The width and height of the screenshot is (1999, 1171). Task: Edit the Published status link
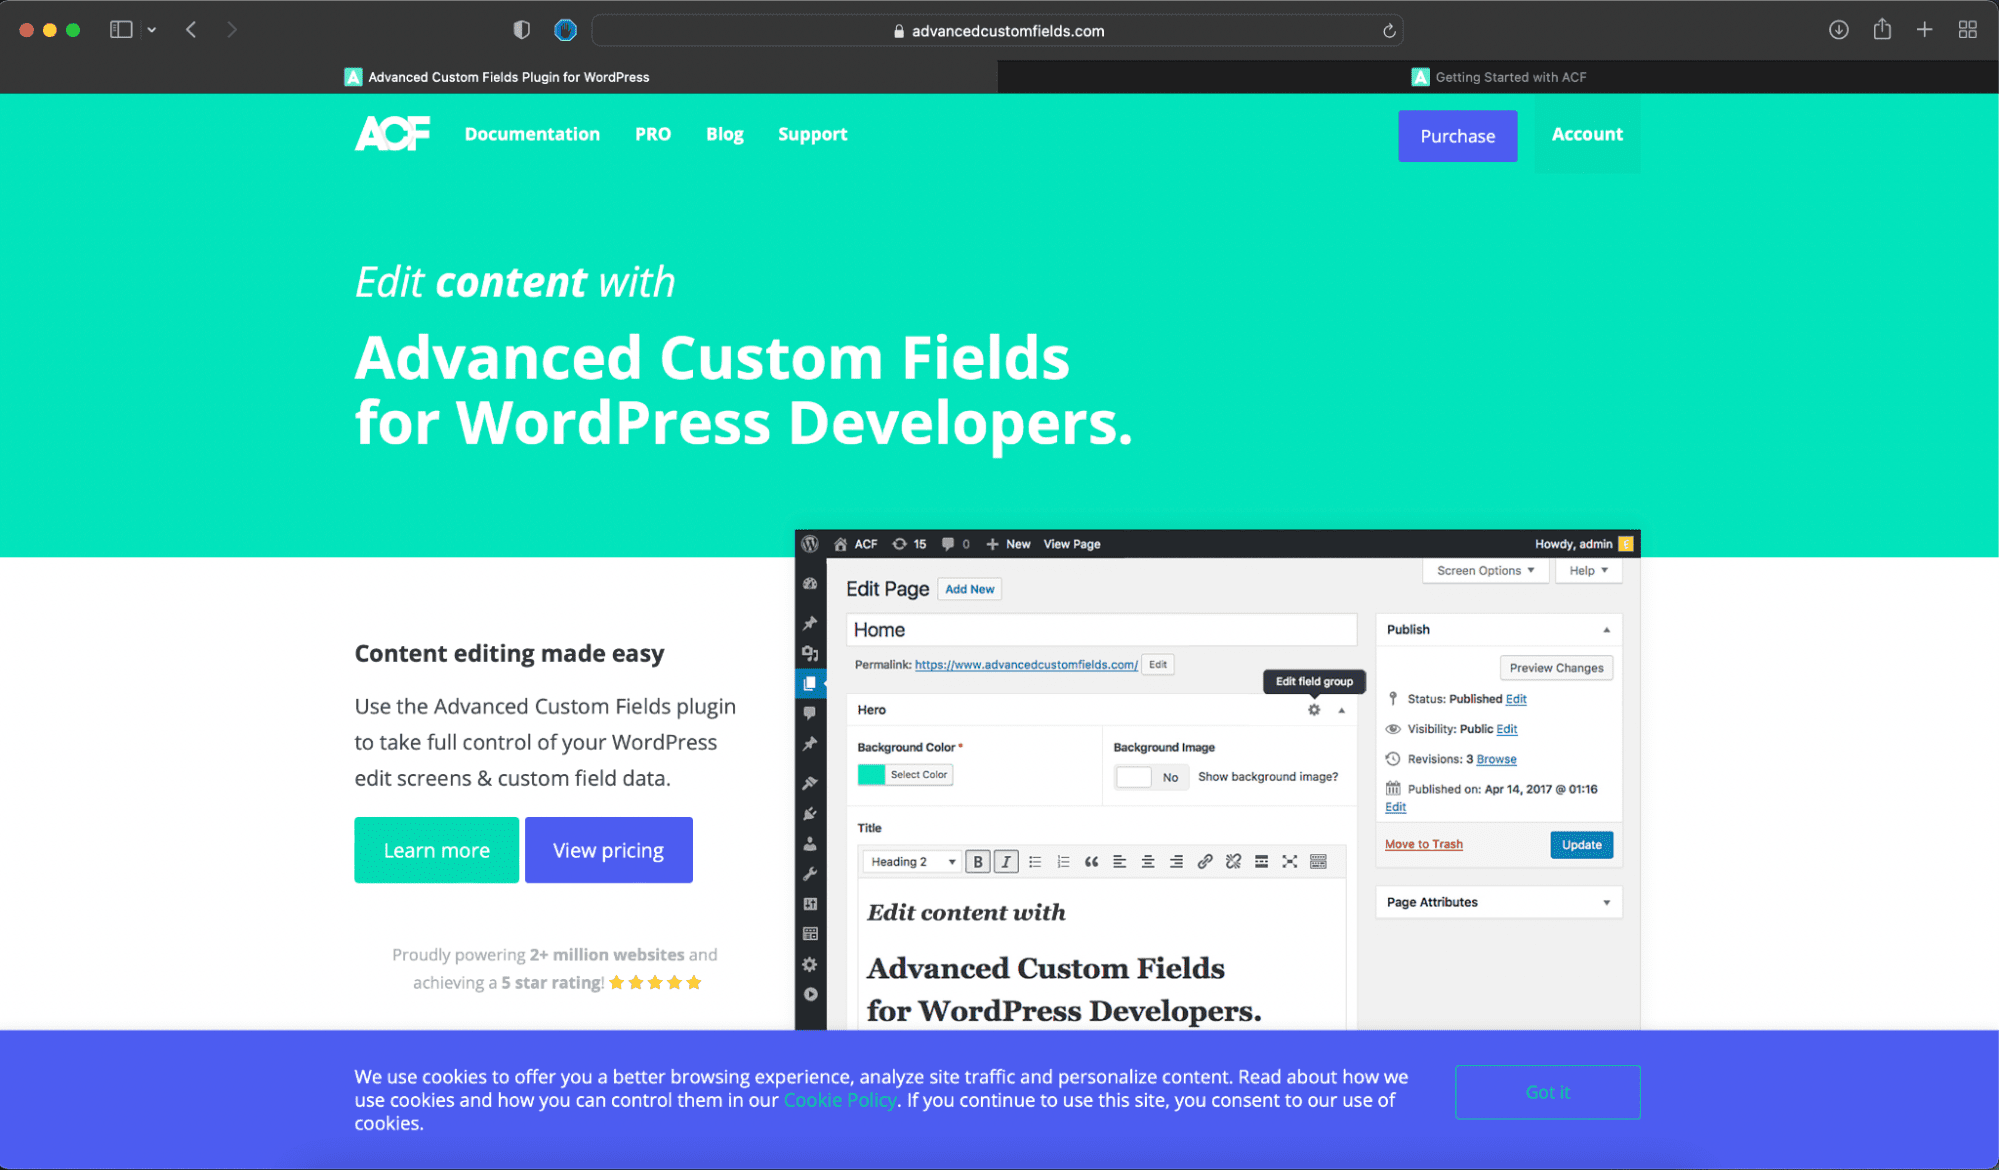coord(1516,699)
